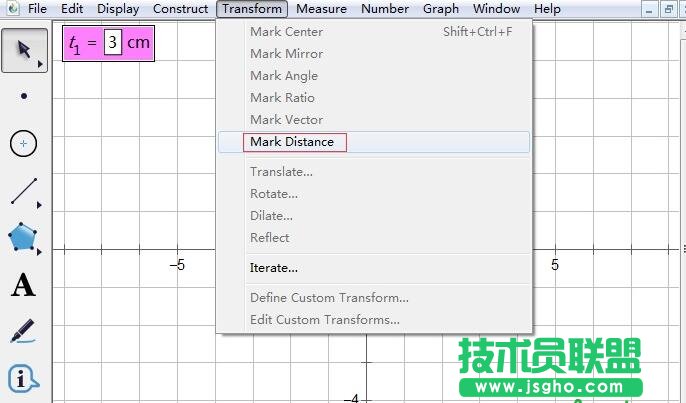Select the Marker pen tool
This screenshot has width=686, height=403.
click(x=23, y=331)
